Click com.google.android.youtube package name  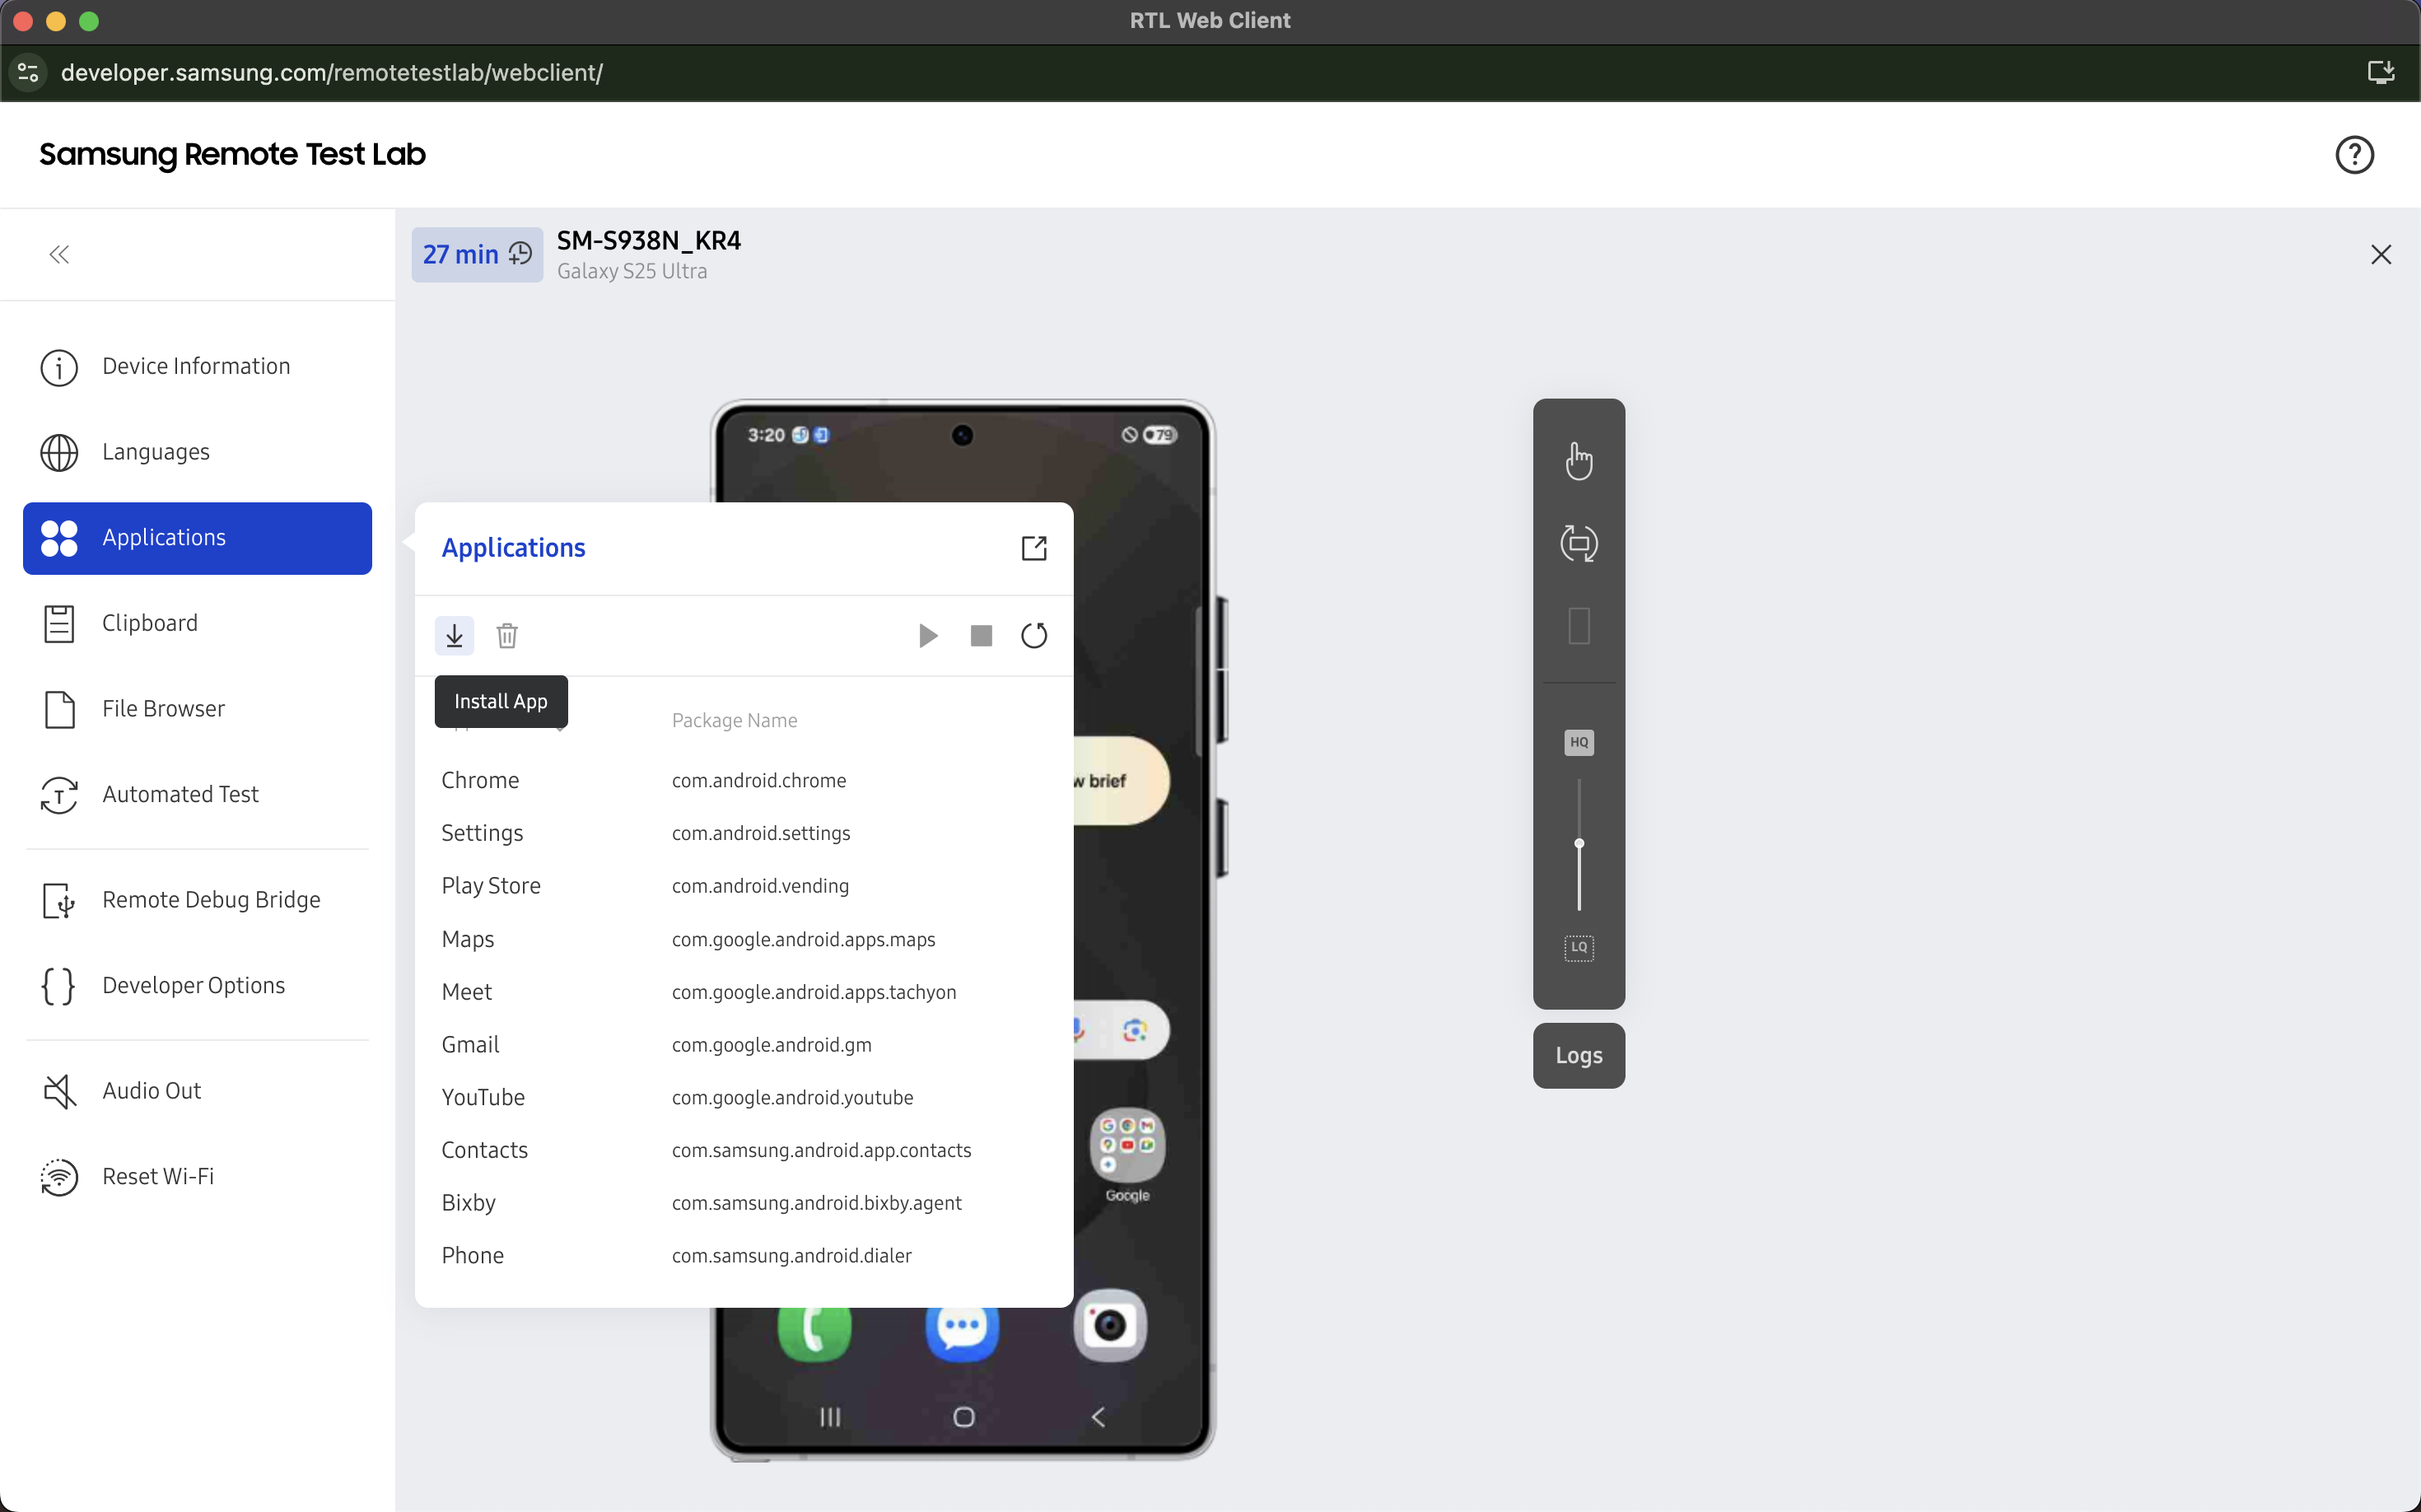coord(792,1098)
